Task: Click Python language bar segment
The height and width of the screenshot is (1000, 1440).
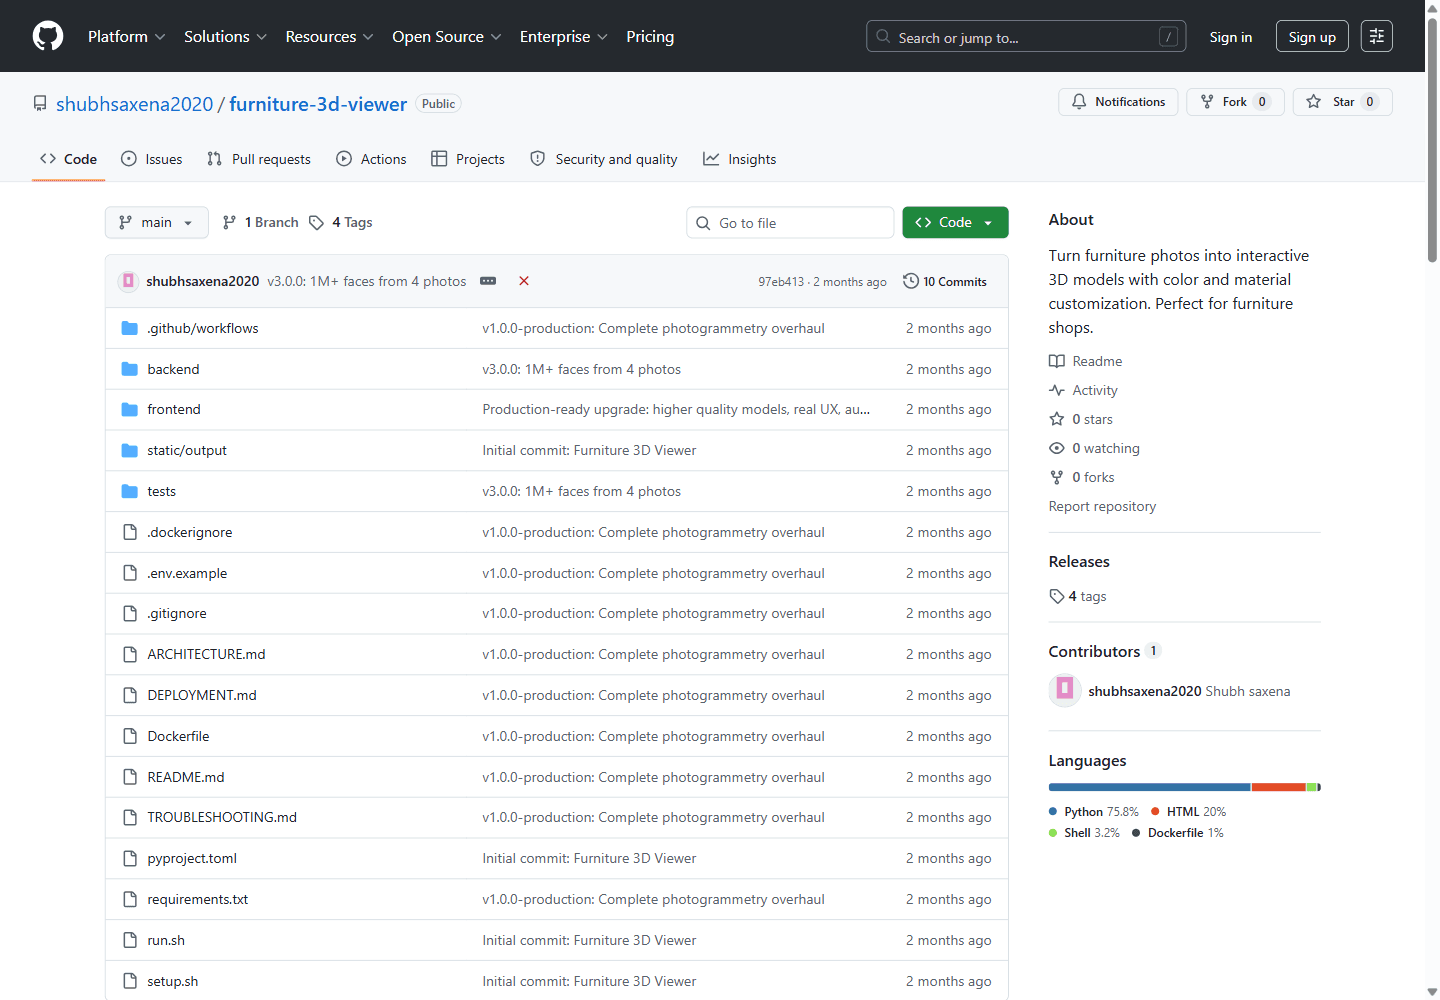Action: 1149,787
